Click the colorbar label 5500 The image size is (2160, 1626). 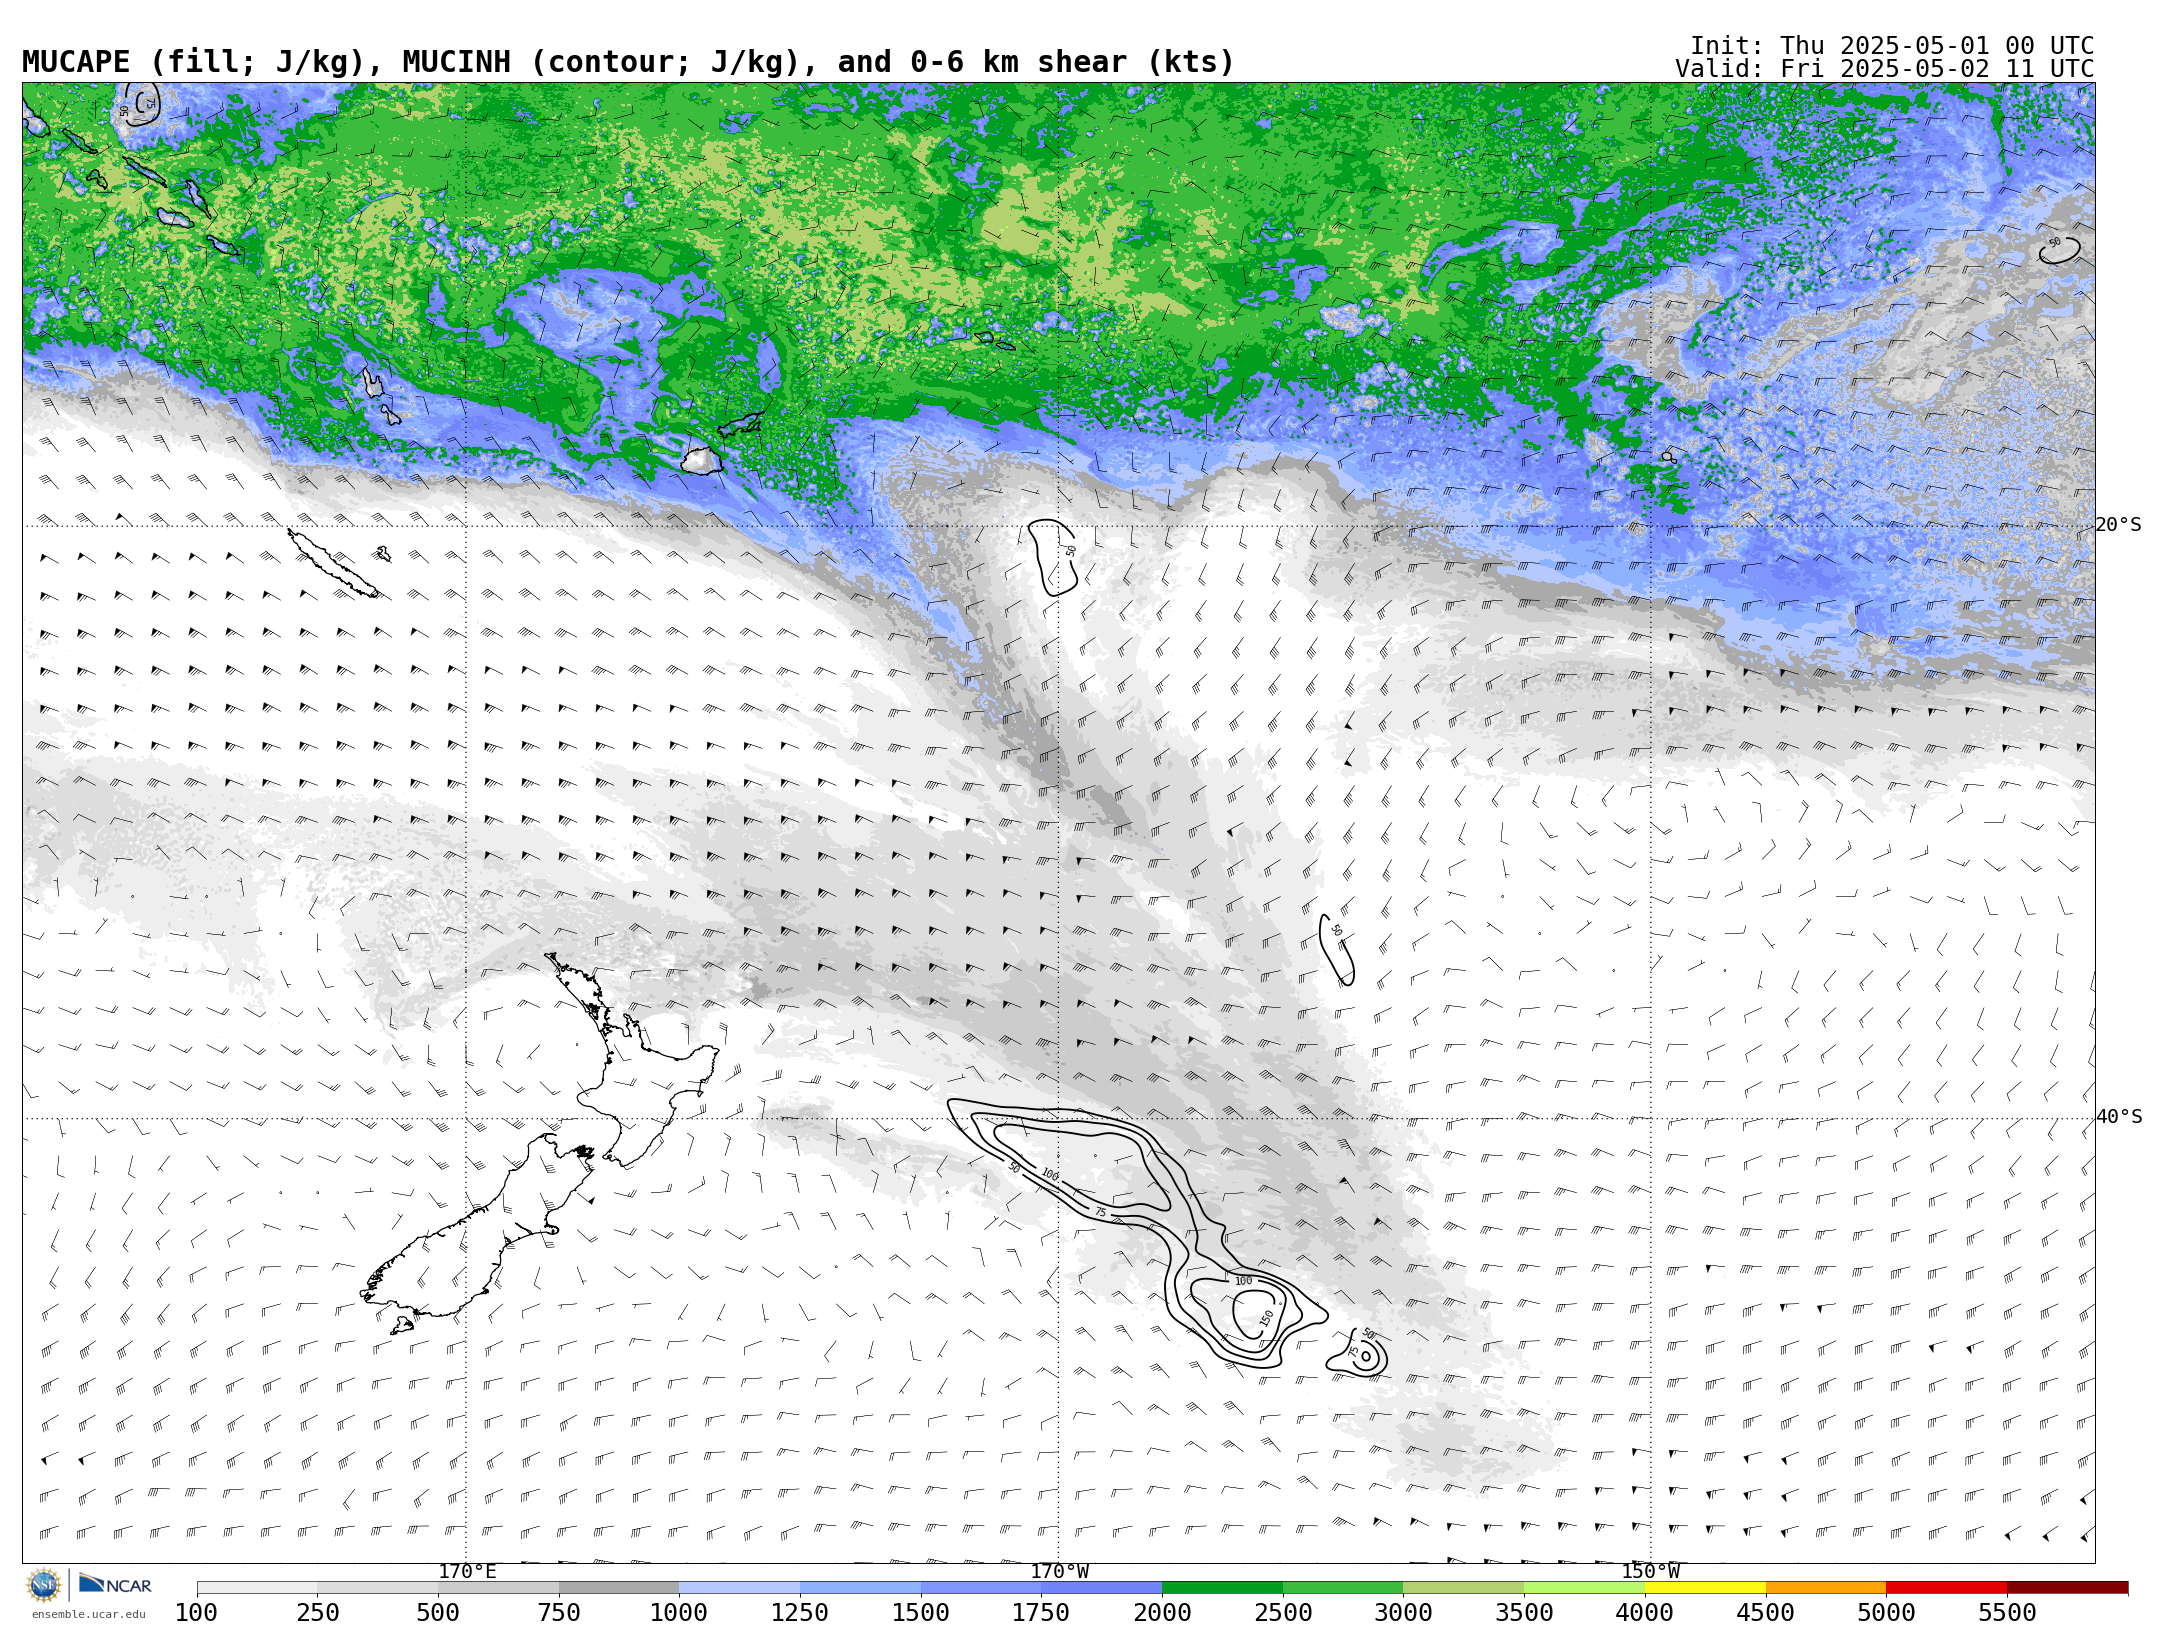pos(2007,1612)
